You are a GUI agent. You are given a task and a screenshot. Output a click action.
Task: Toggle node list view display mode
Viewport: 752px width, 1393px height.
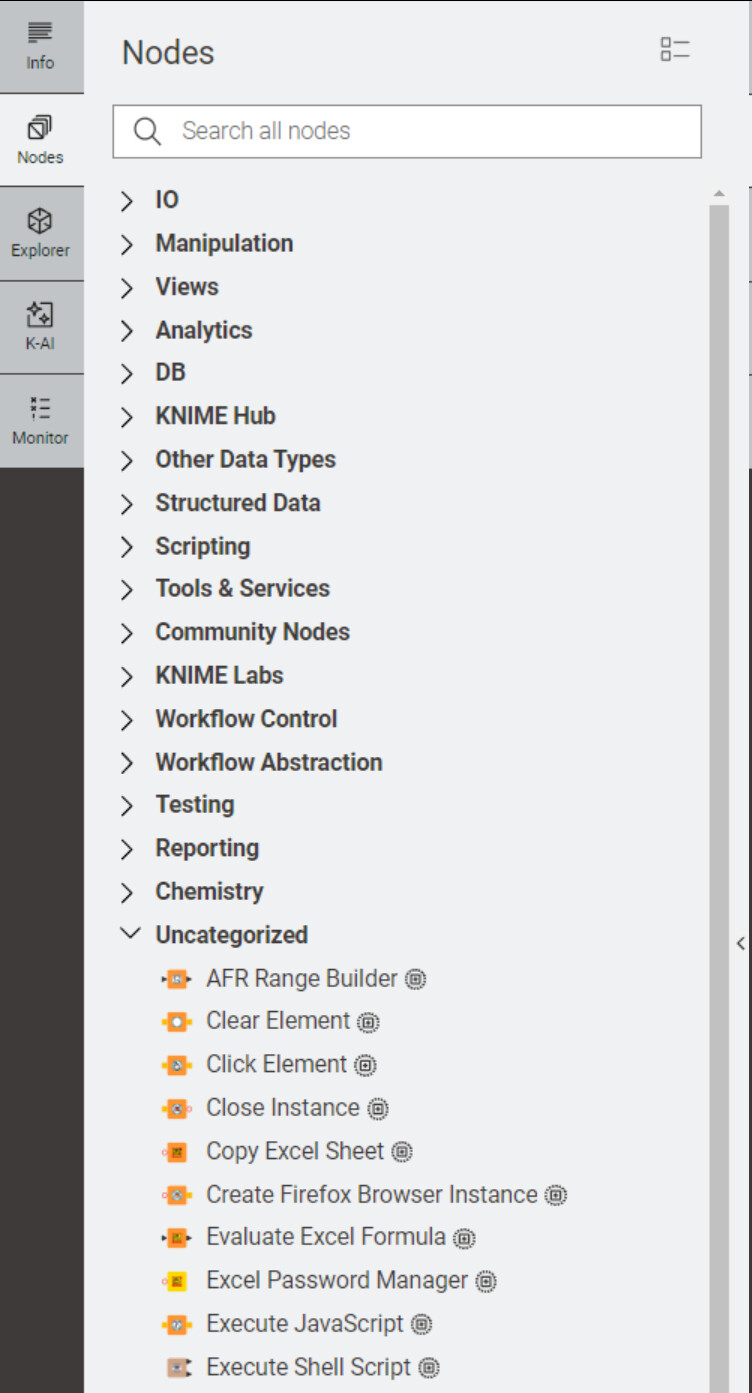tap(675, 50)
